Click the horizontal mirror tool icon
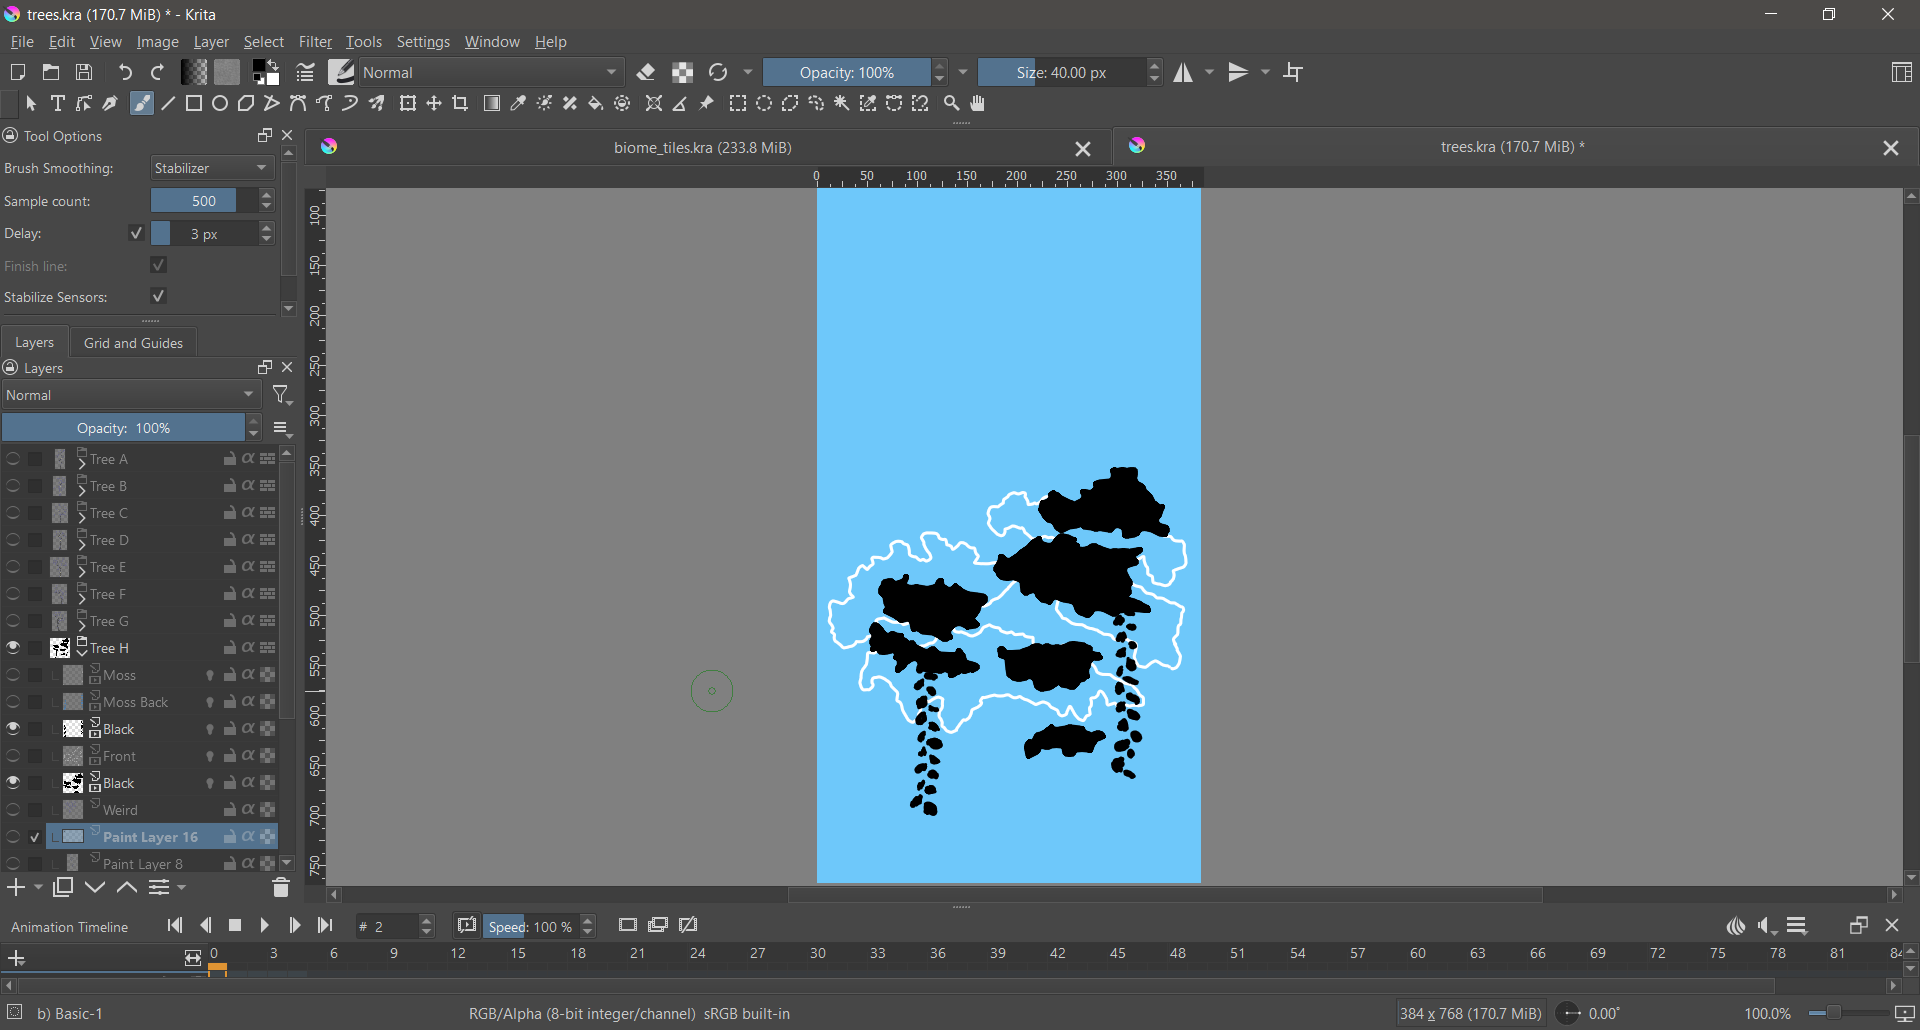Viewport: 1920px width, 1030px height. click(x=1184, y=73)
